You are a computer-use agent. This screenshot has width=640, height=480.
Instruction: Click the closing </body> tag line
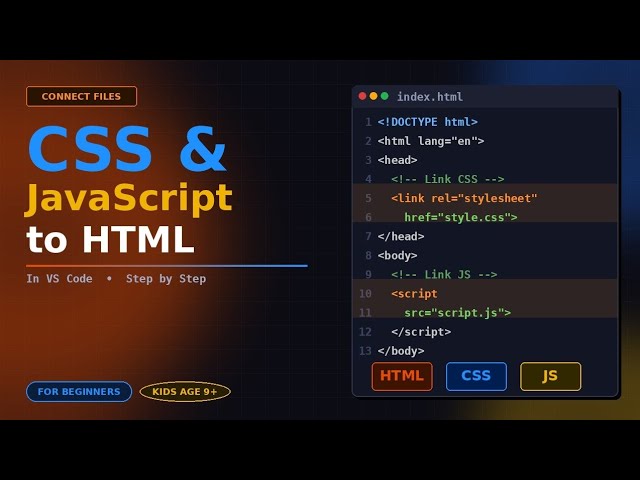[x=401, y=351]
